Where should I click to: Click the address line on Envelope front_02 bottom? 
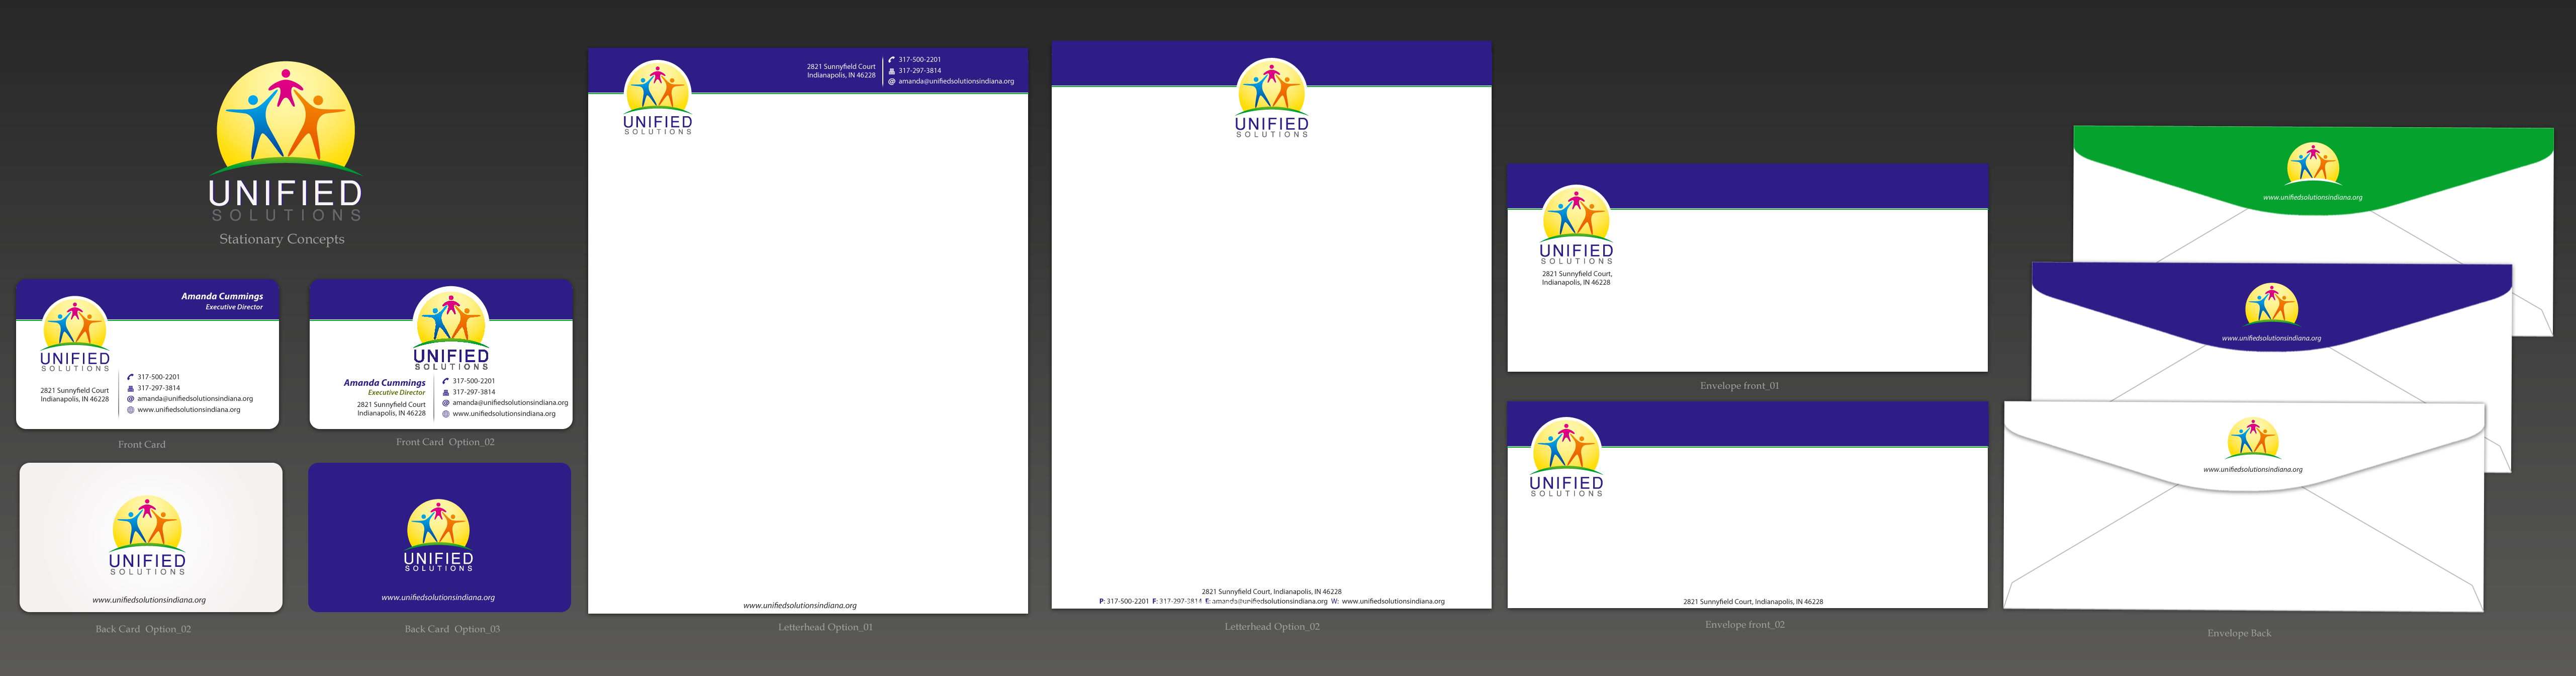click(x=1753, y=602)
